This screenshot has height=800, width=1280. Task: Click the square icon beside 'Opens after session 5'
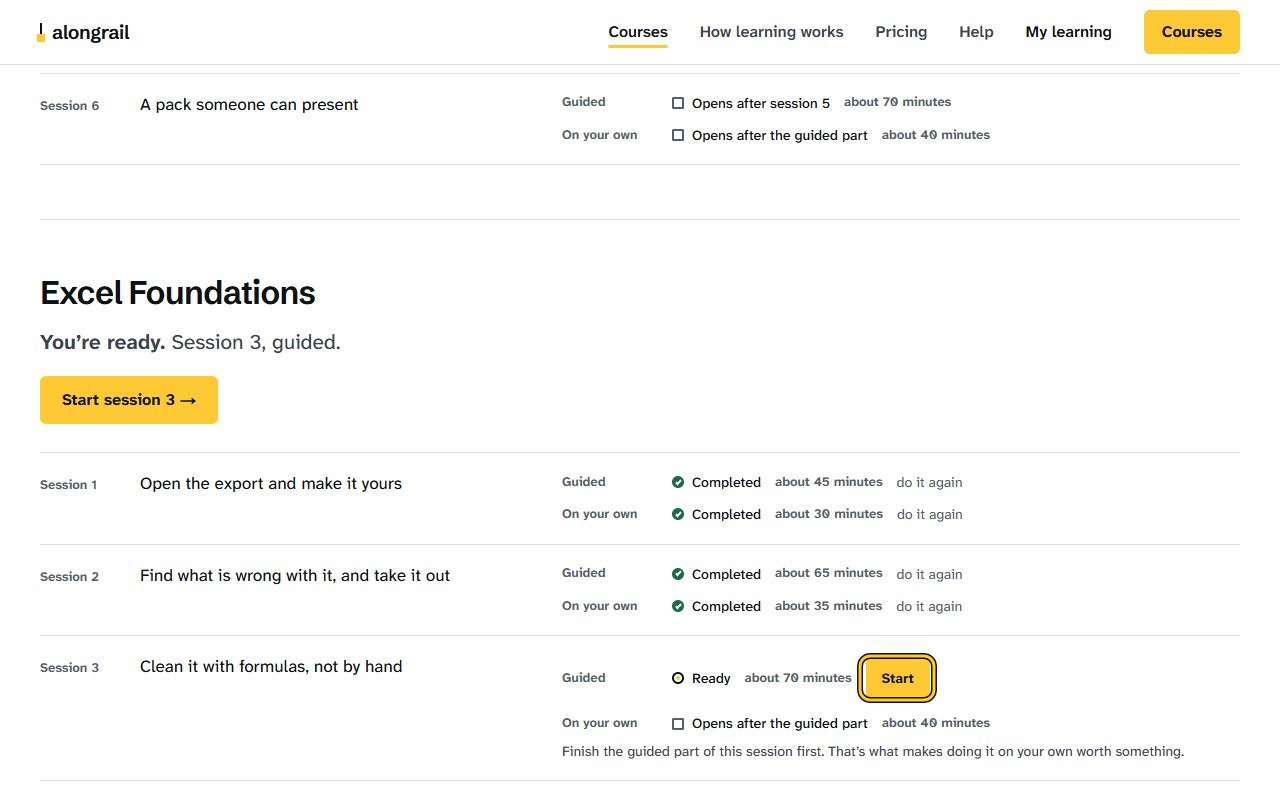point(678,103)
